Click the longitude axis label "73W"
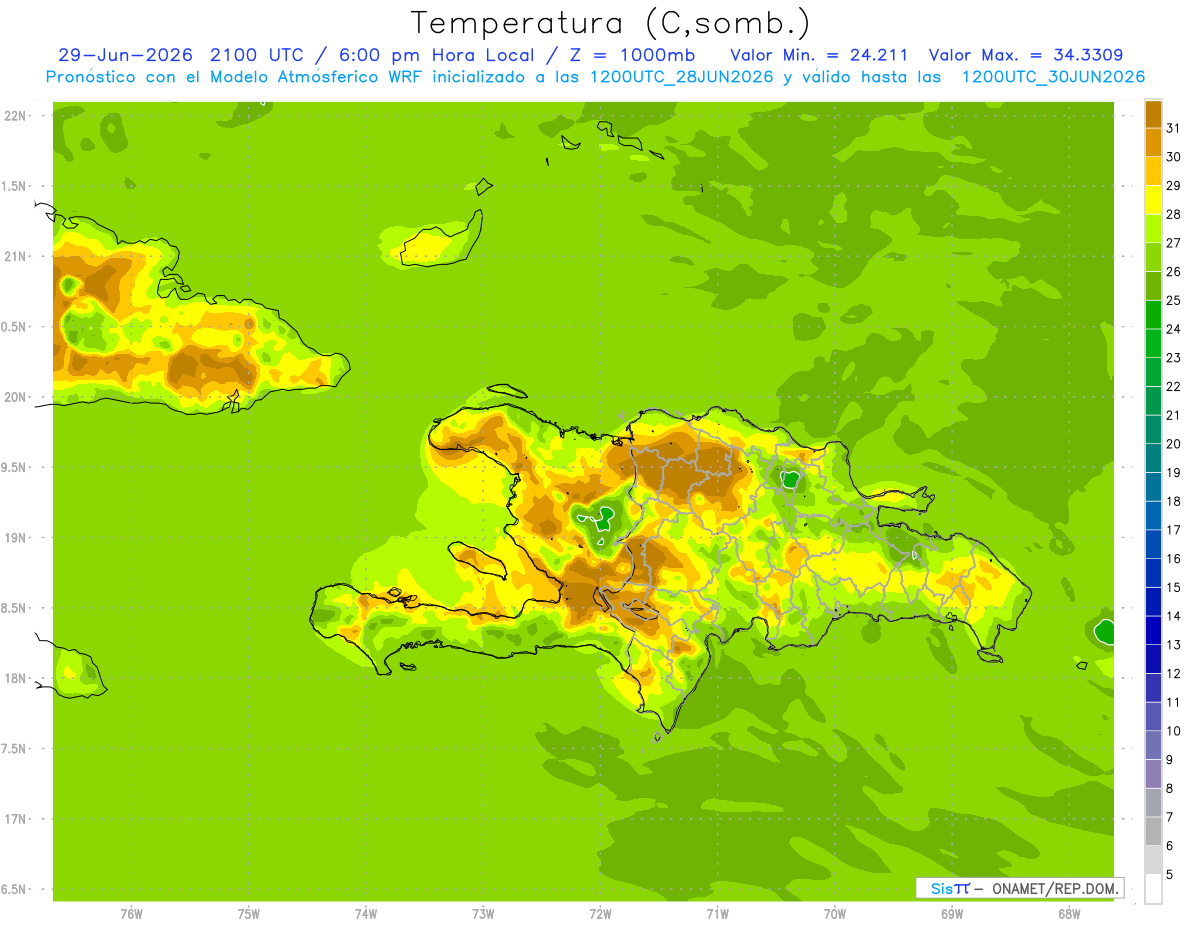Viewport: 1200px width, 927px height. 483,914
